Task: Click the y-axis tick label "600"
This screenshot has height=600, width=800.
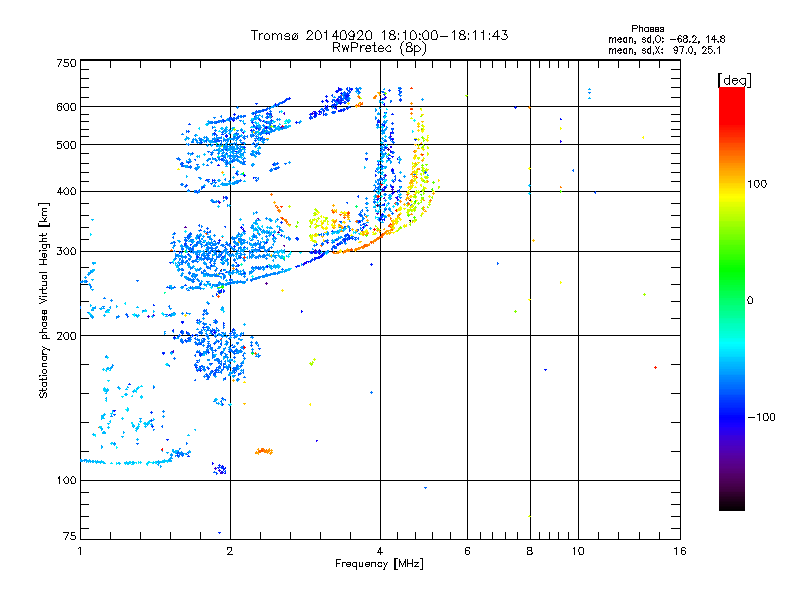Action: coord(66,107)
